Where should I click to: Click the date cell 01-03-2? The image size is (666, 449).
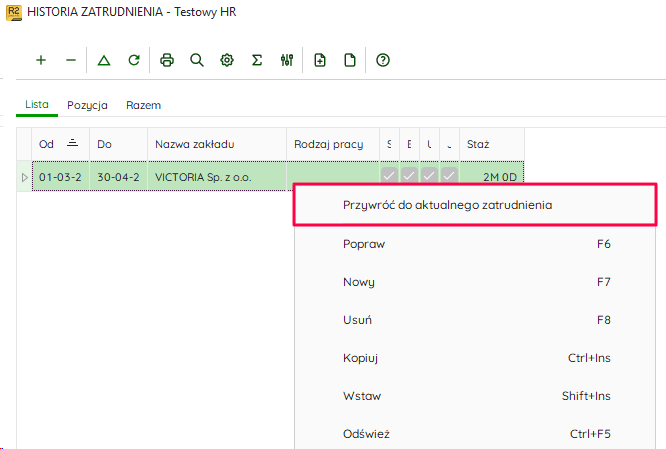[x=60, y=177]
